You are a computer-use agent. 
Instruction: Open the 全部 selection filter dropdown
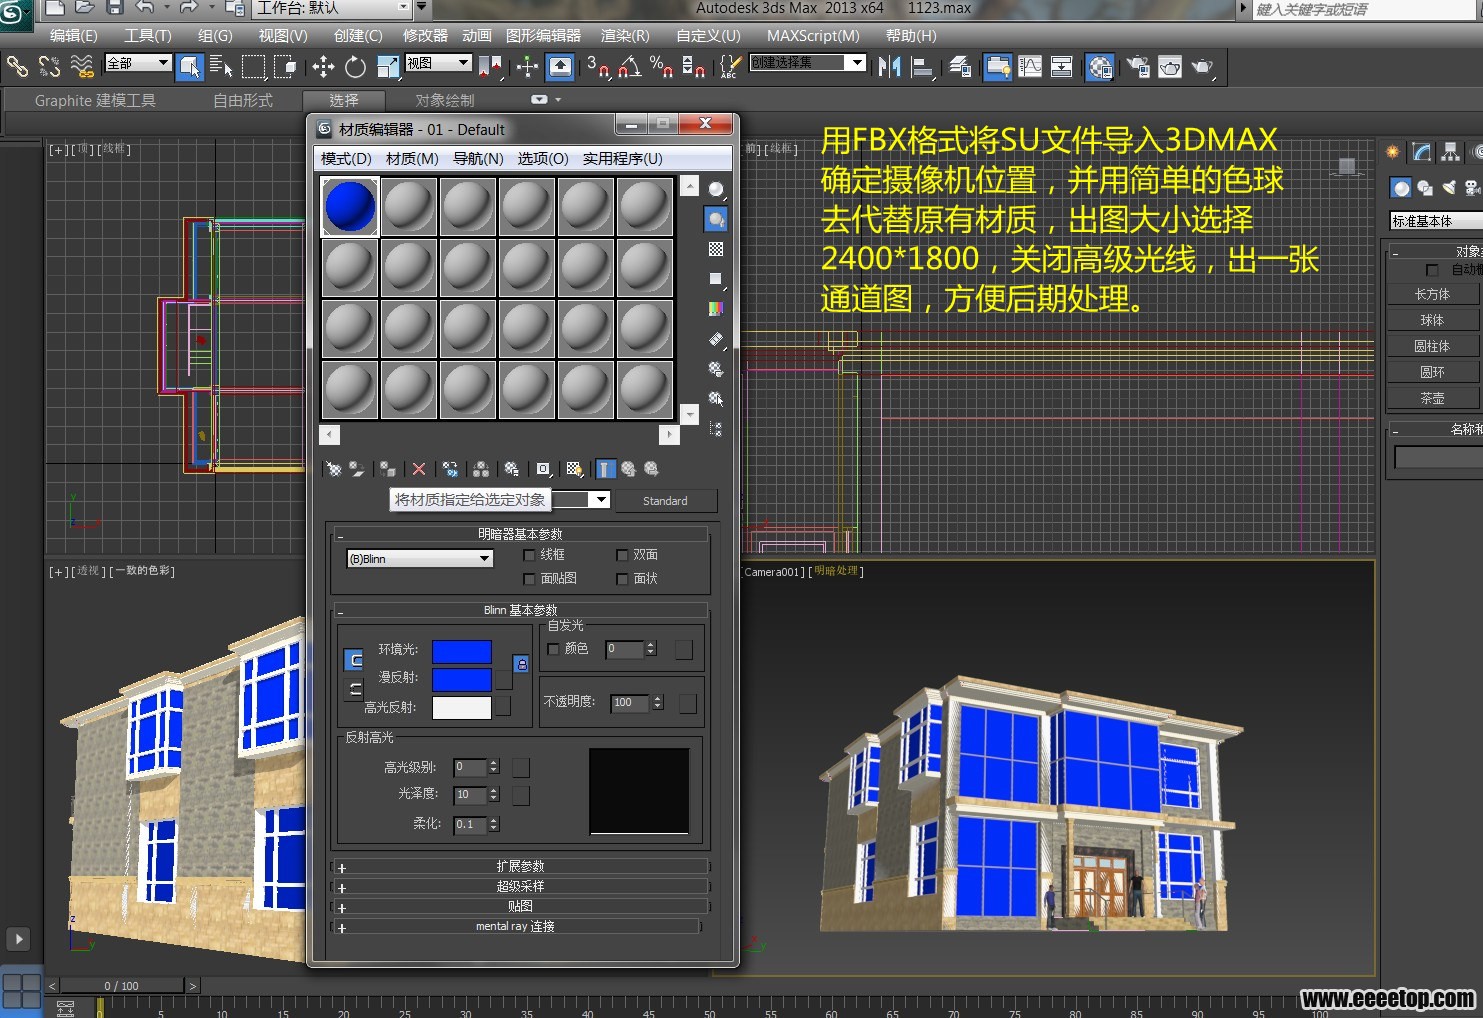pos(137,63)
